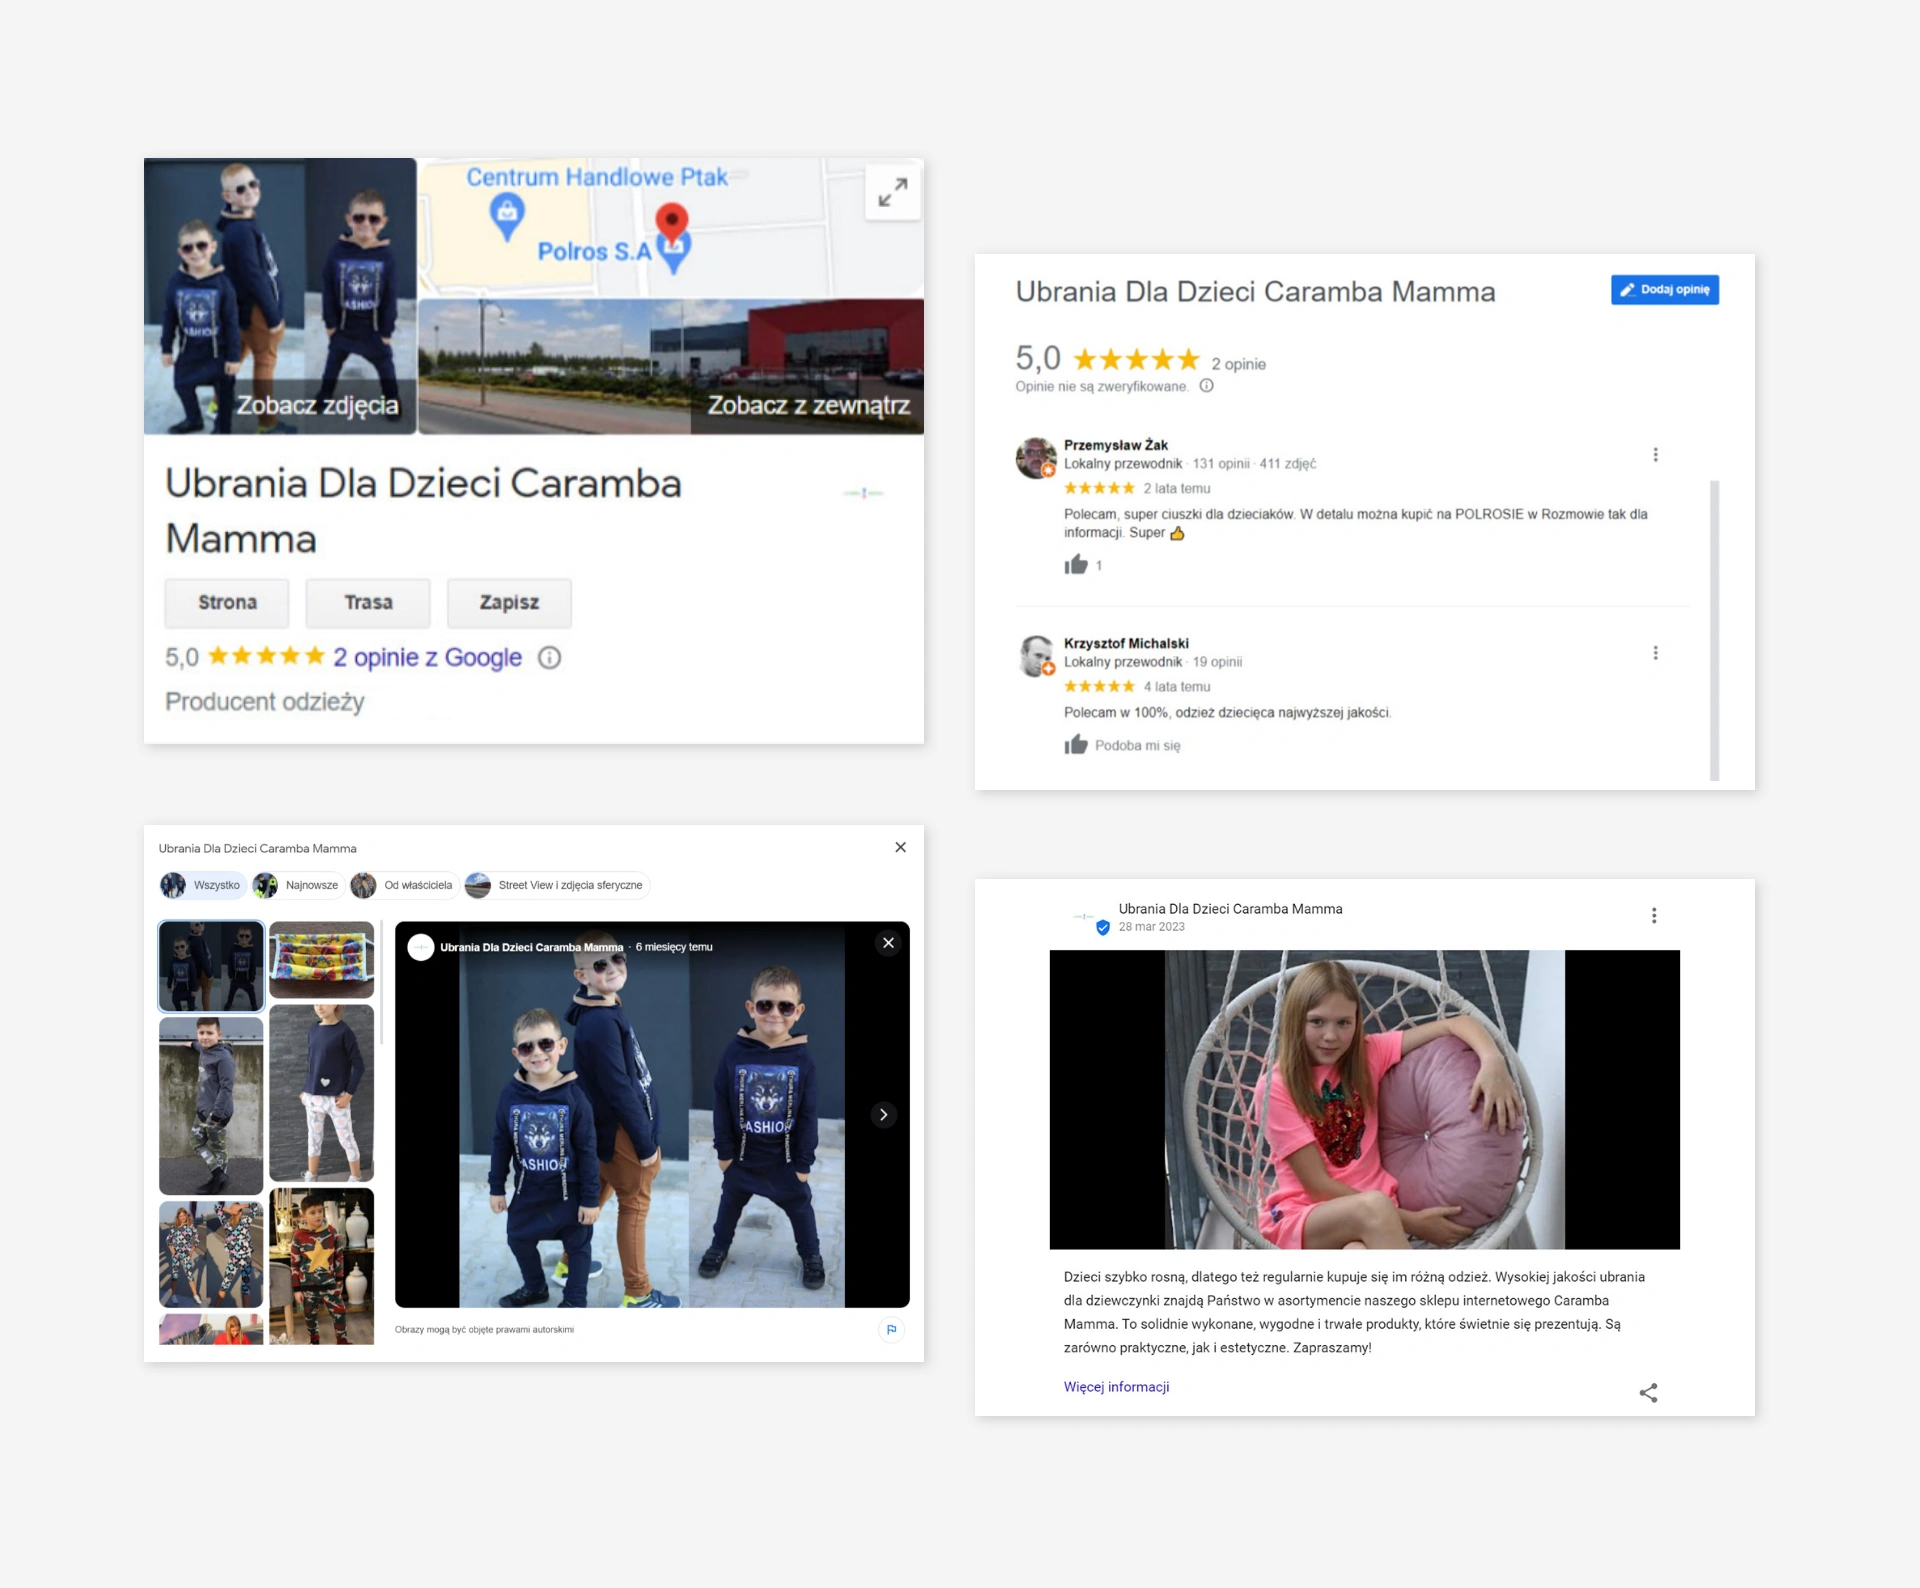
Task: Open thumbnail of two people in patterned outfits
Action: pyautogui.click(x=211, y=1254)
